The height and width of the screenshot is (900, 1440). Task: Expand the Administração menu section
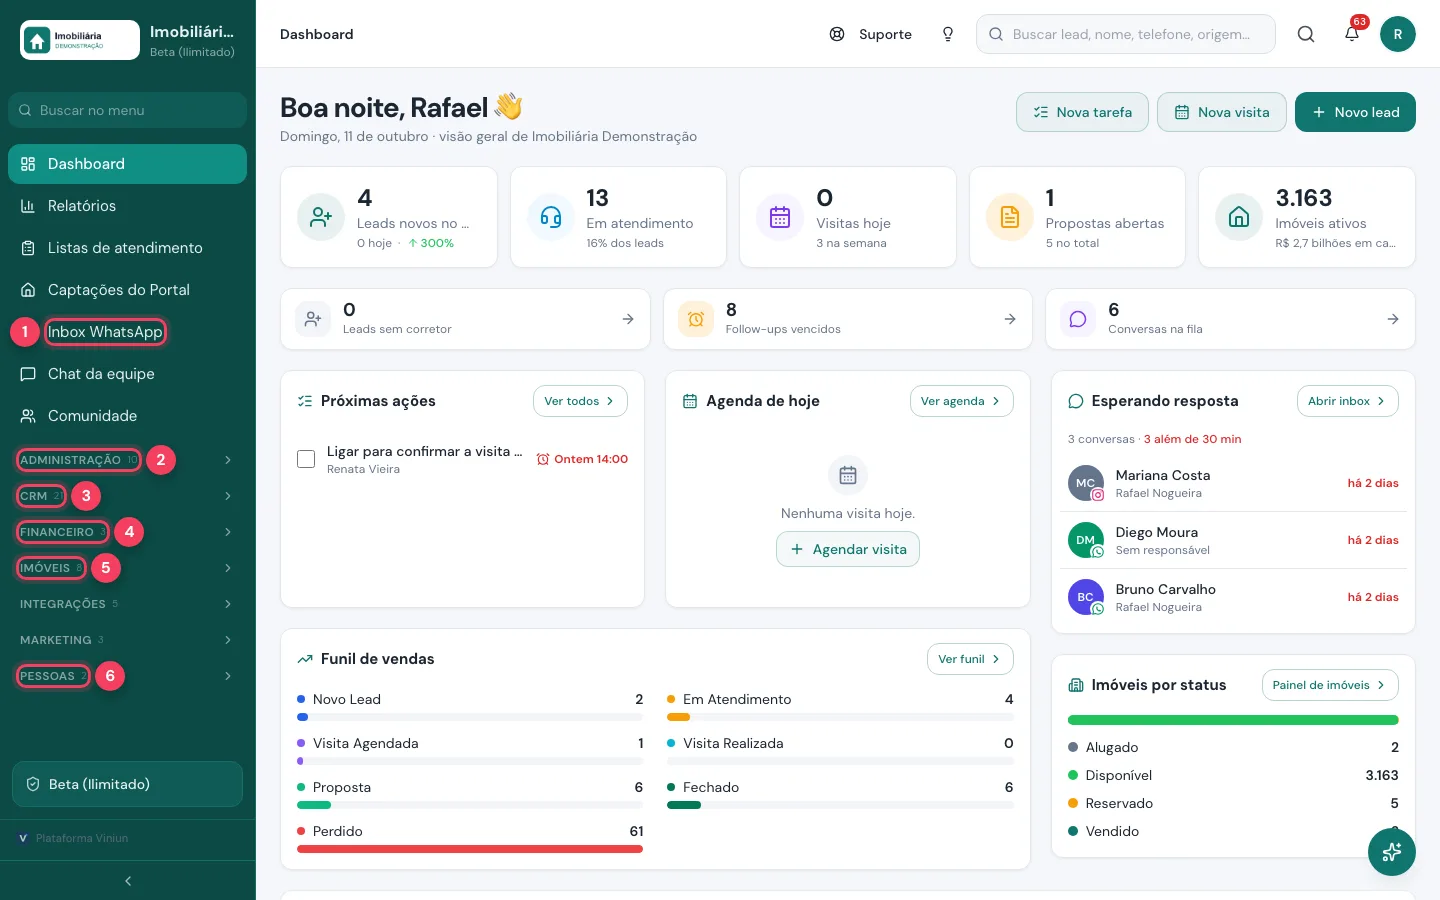point(128,460)
